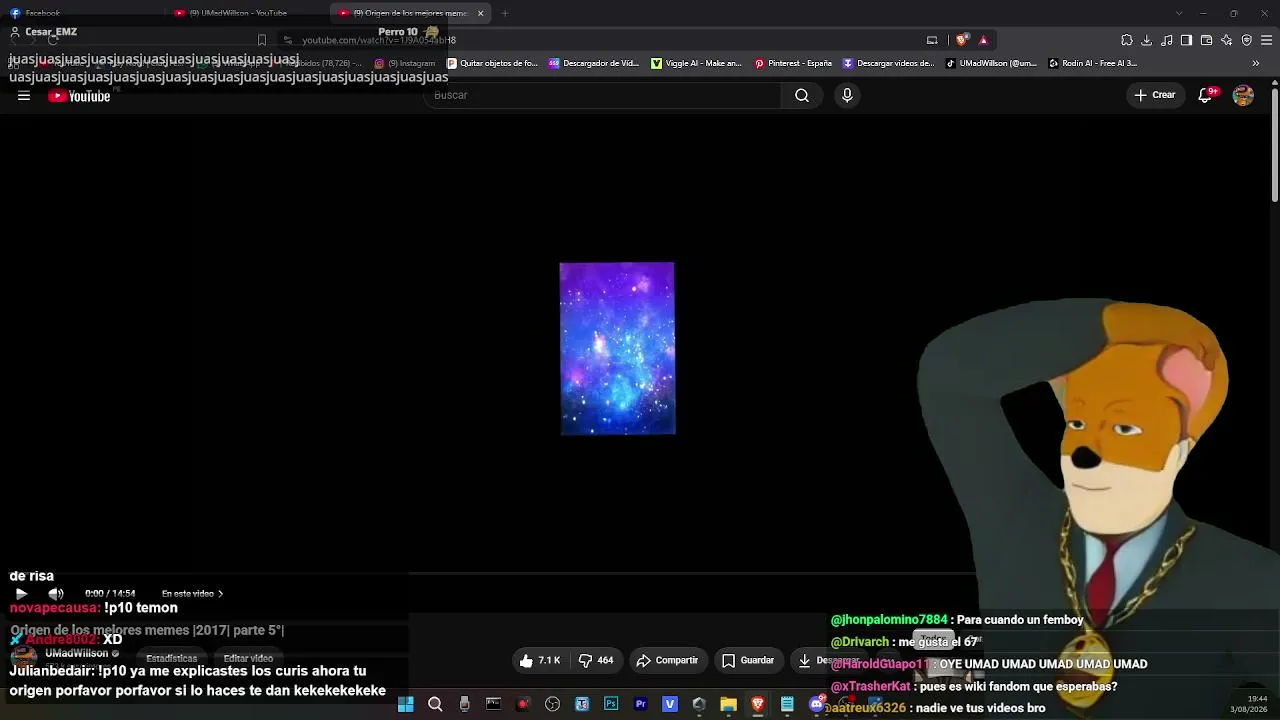Open the browser downloads icon
Screen dimensions: 1280x720
[1147, 40]
